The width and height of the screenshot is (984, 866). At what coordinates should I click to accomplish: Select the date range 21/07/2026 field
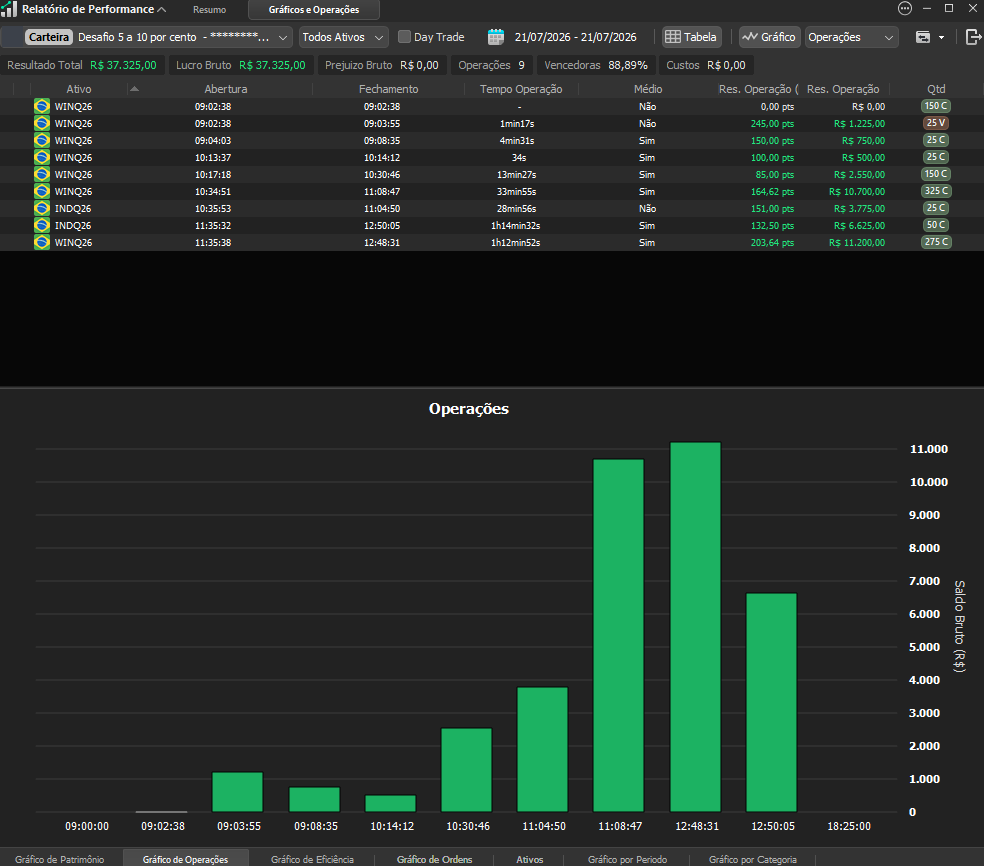coord(575,37)
